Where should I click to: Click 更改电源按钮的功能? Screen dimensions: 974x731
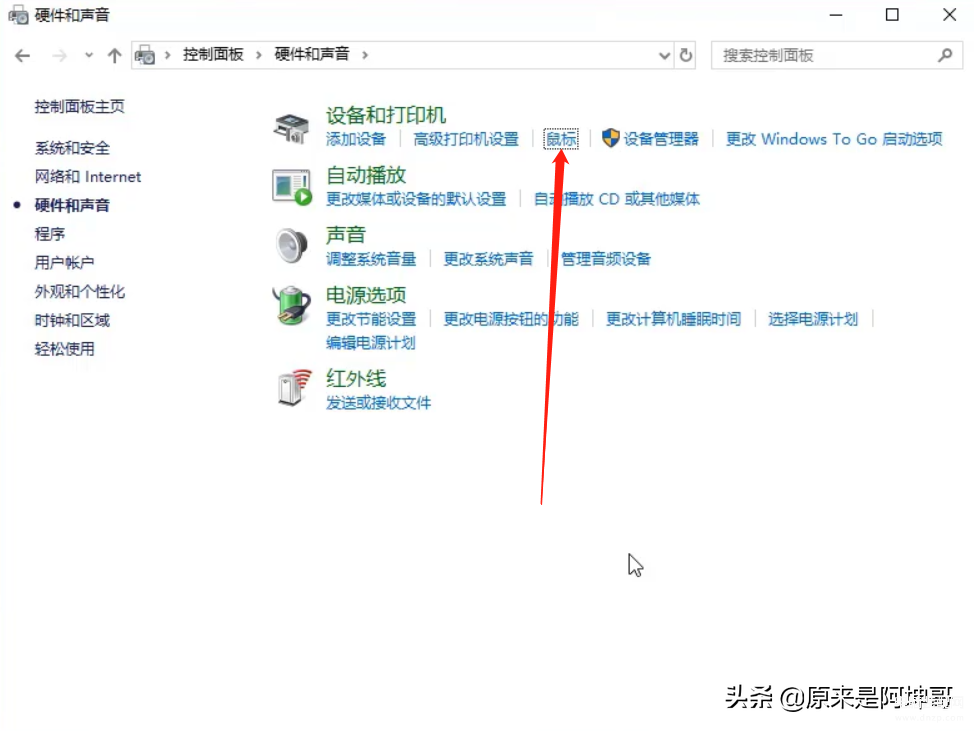(511, 319)
